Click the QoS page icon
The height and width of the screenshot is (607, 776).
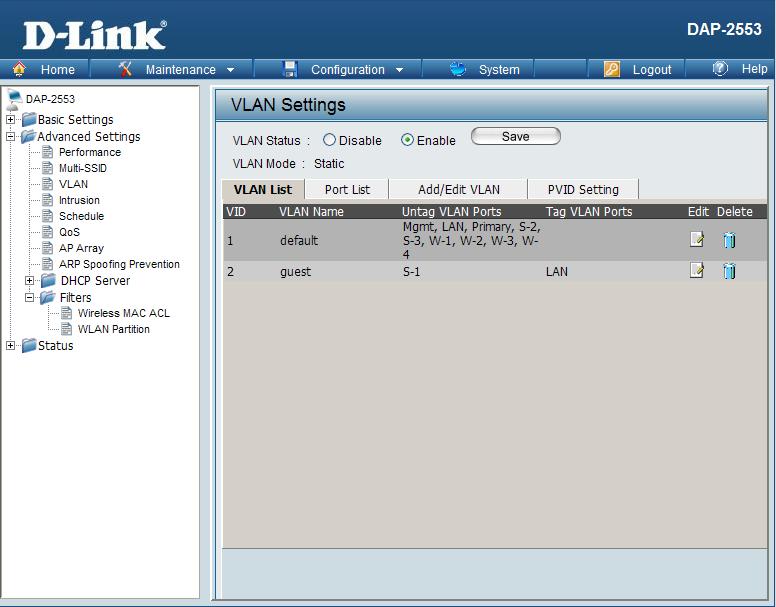(x=48, y=232)
